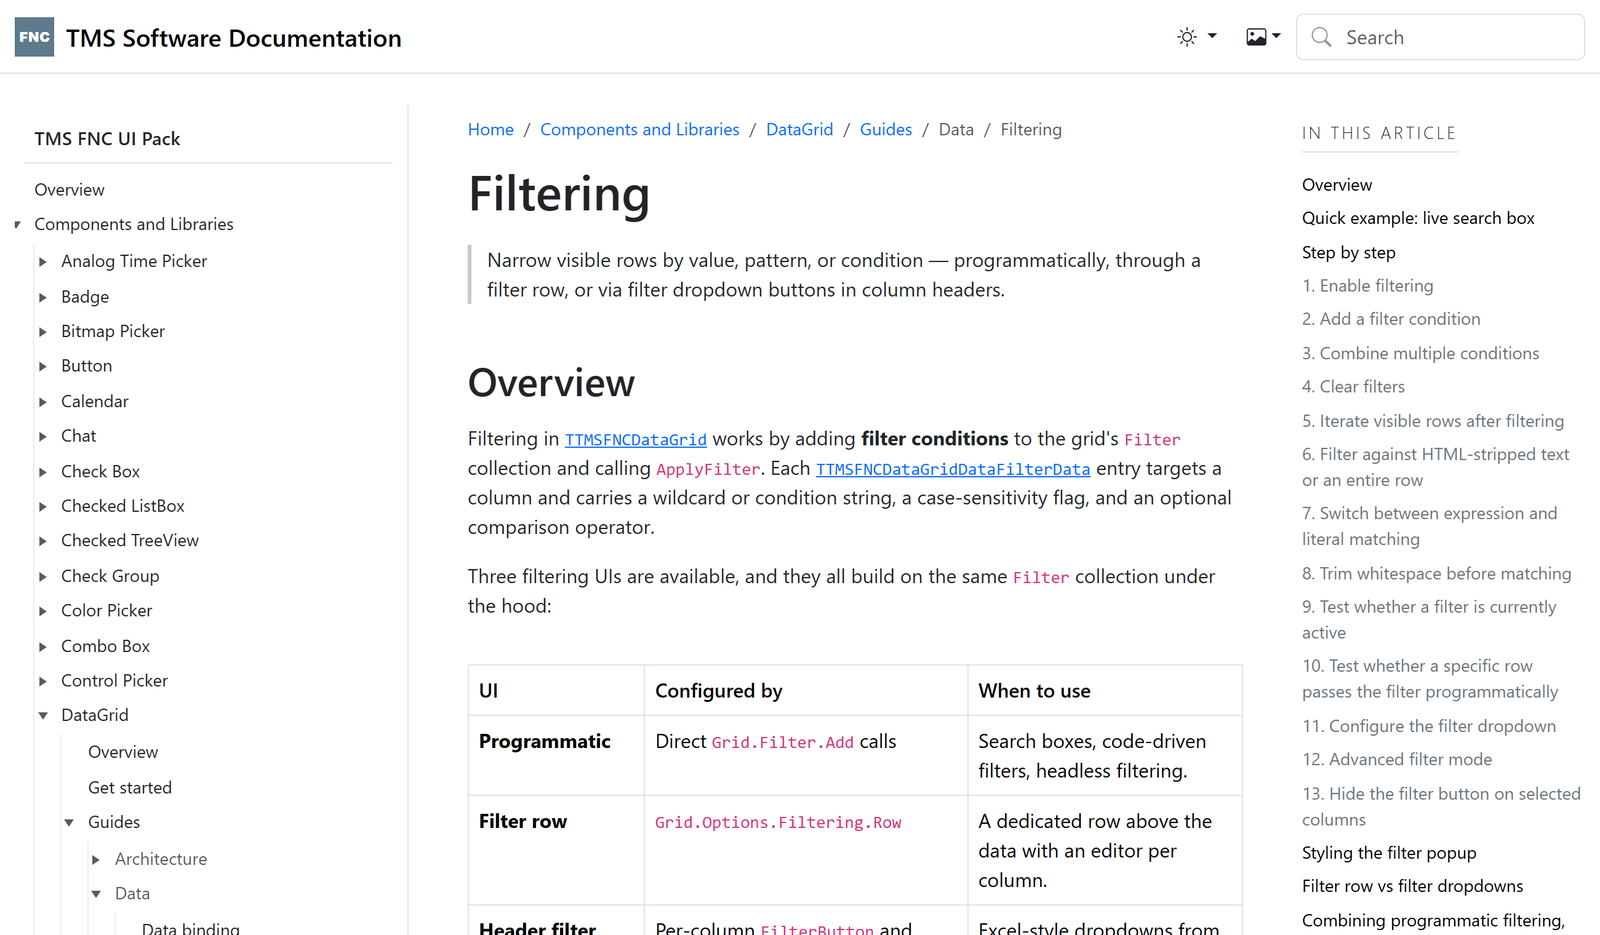Expand the Analog Time Picker node
The height and width of the screenshot is (935, 1600).
click(x=43, y=261)
